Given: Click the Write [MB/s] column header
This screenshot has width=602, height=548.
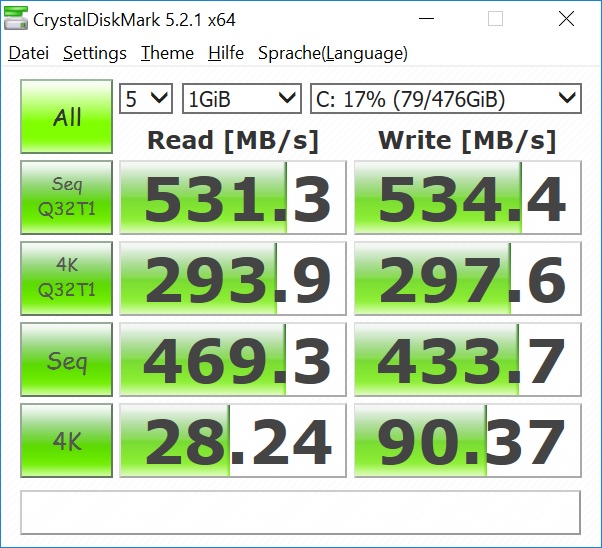Looking at the screenshot, I should [x=467, y=141].
